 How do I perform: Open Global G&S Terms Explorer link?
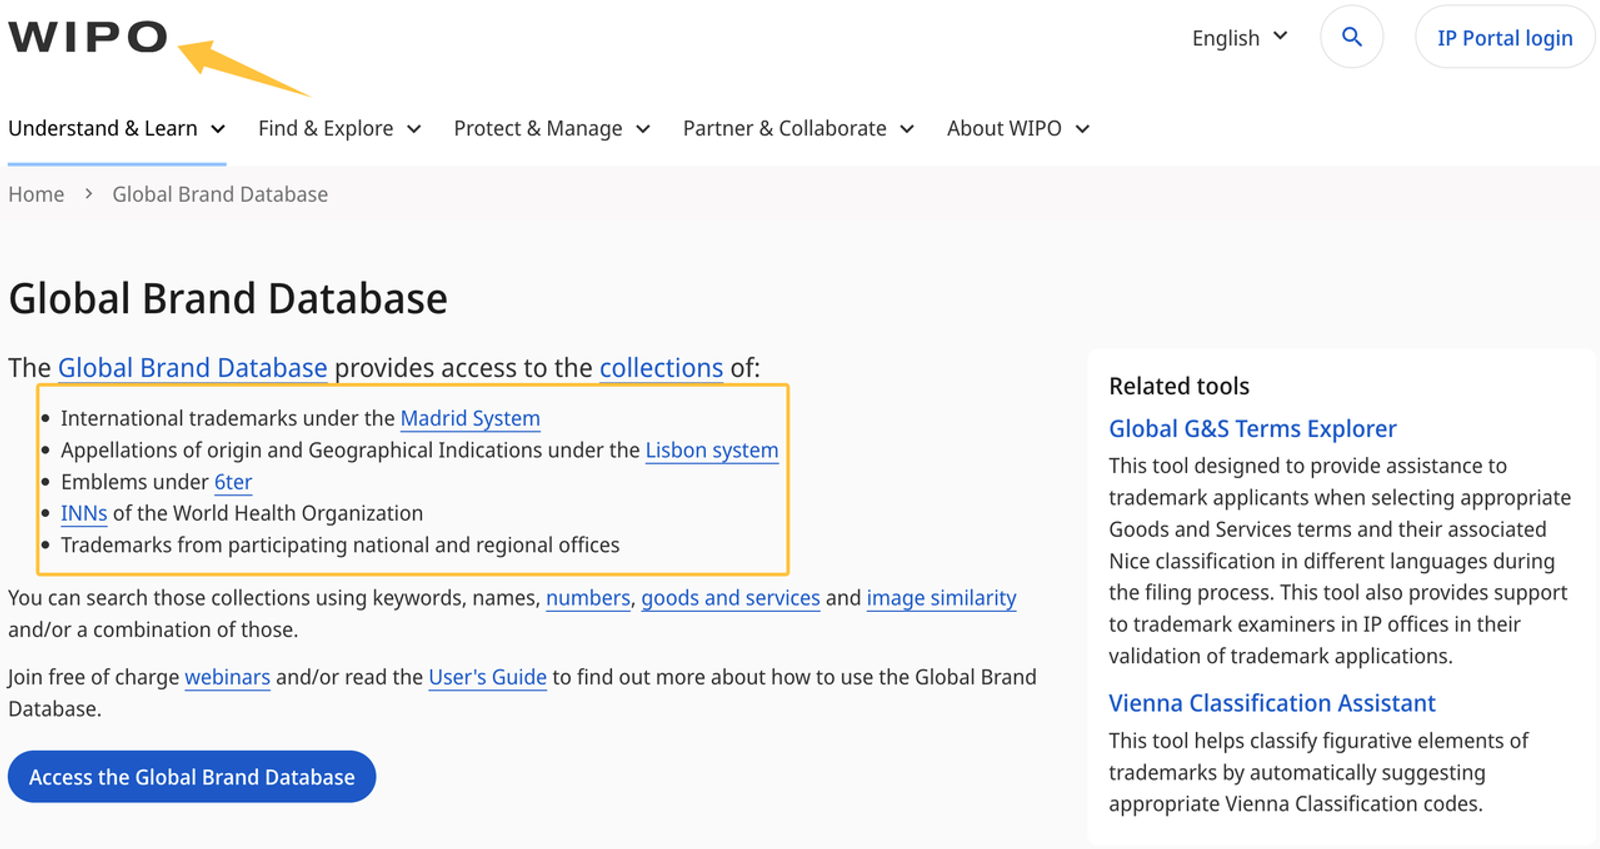1252,429
